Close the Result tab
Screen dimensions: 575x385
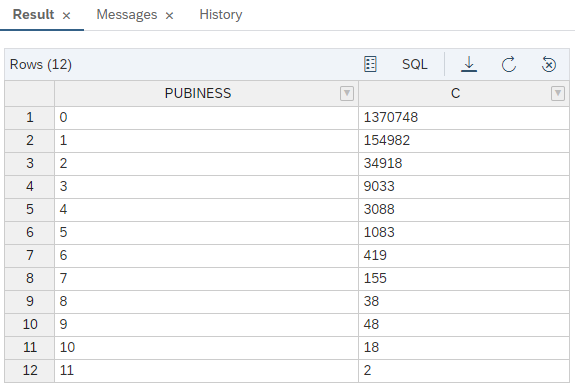[66, 15]
